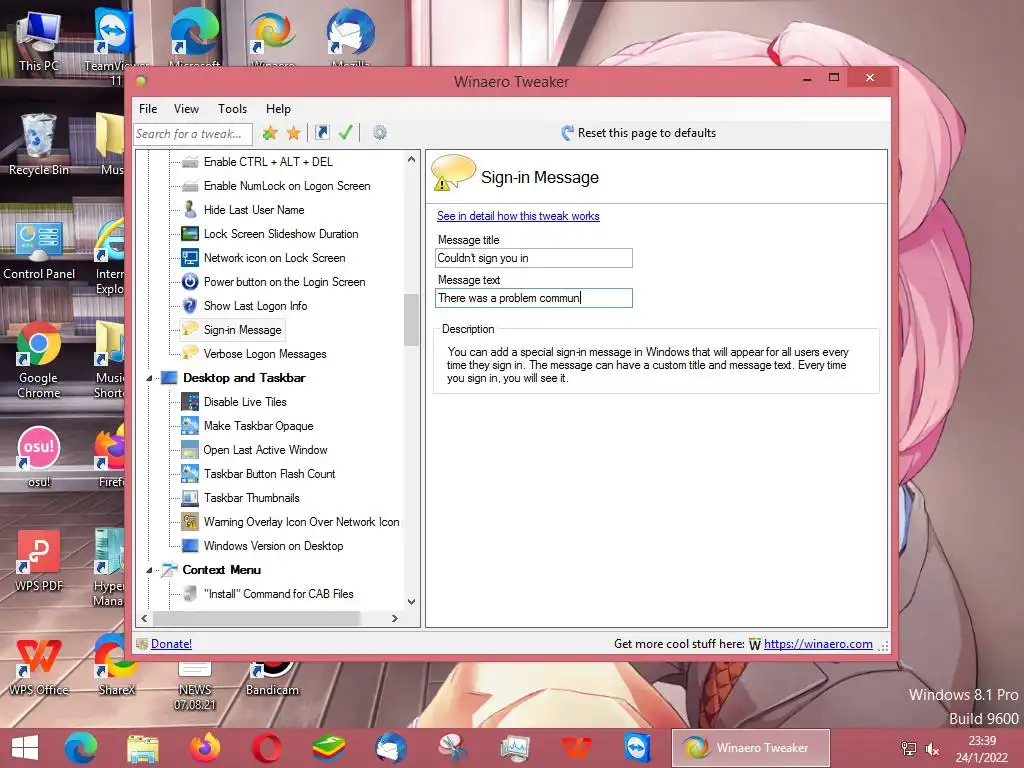1024x768 pixels.
Task: Open settings gear icon in toolbar
Action: pos(379,133)
